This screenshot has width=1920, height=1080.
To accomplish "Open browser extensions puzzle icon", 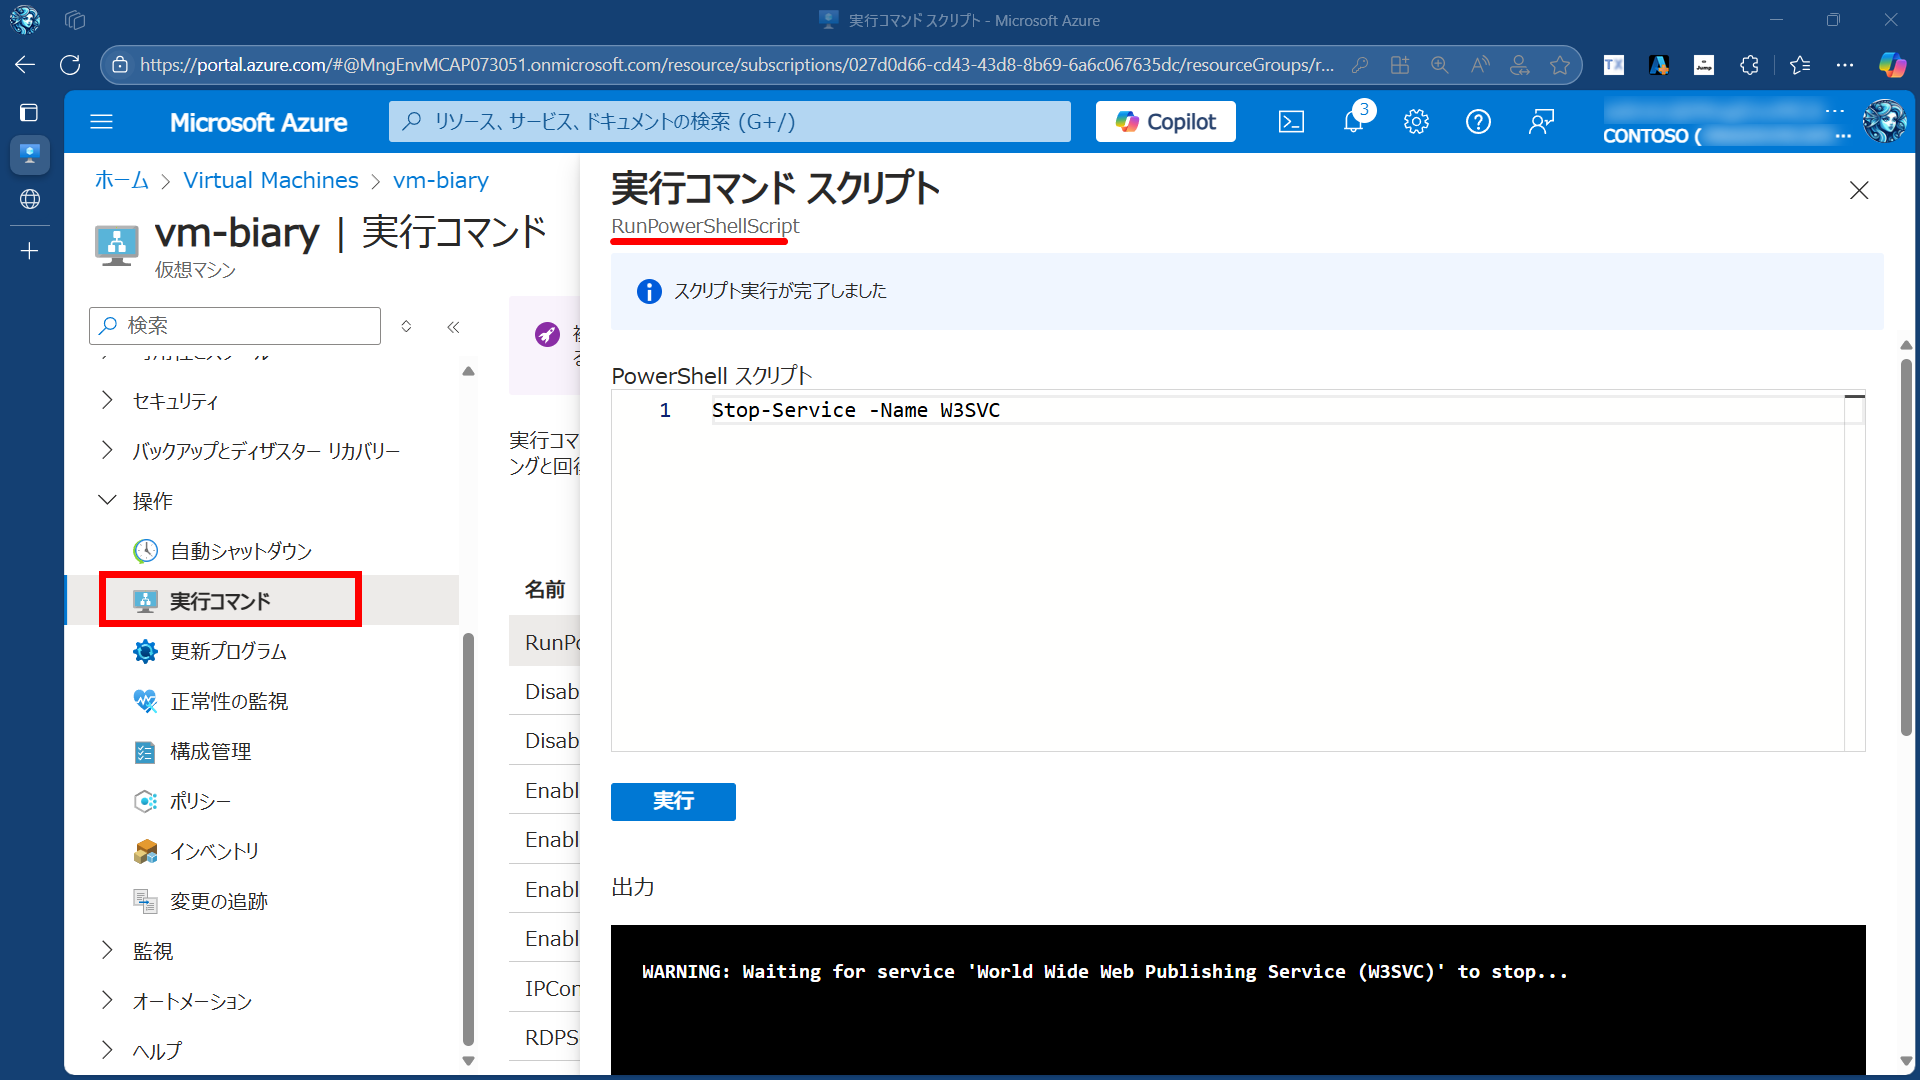I will point(1749,65).
